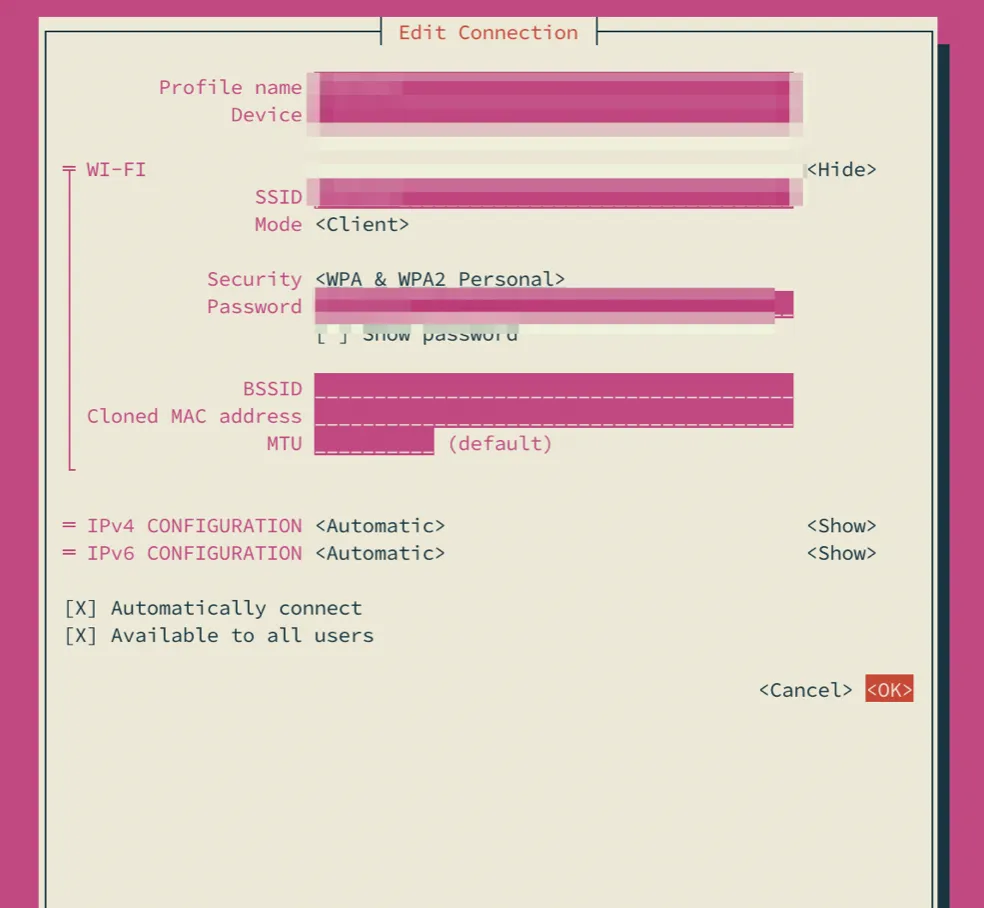Uncheck Available to all users

tap(81, 636)
